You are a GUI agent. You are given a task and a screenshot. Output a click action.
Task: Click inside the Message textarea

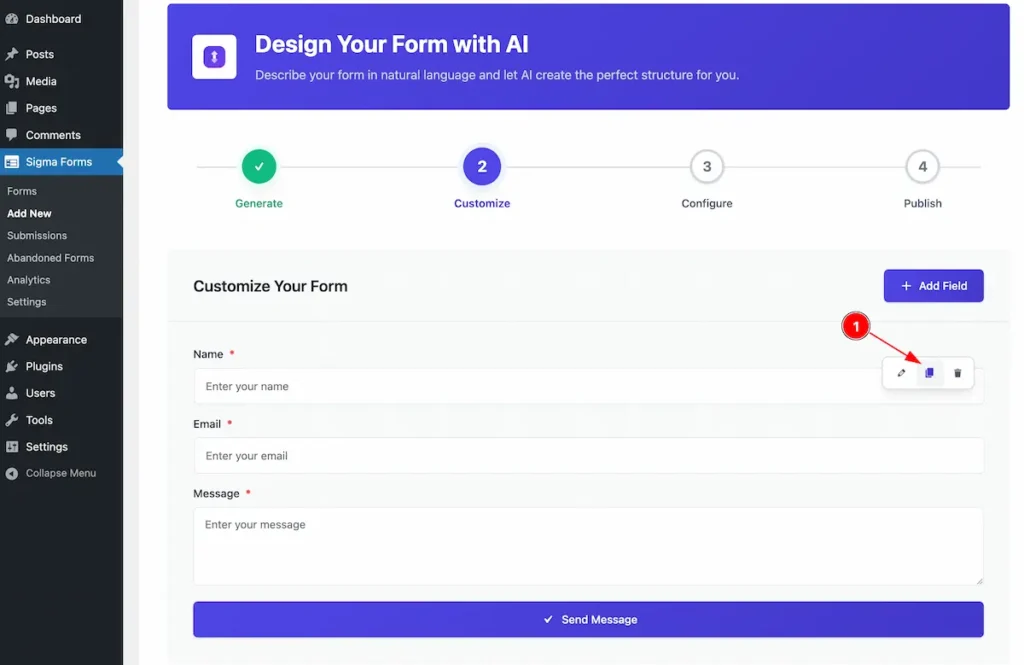(588, 545)
